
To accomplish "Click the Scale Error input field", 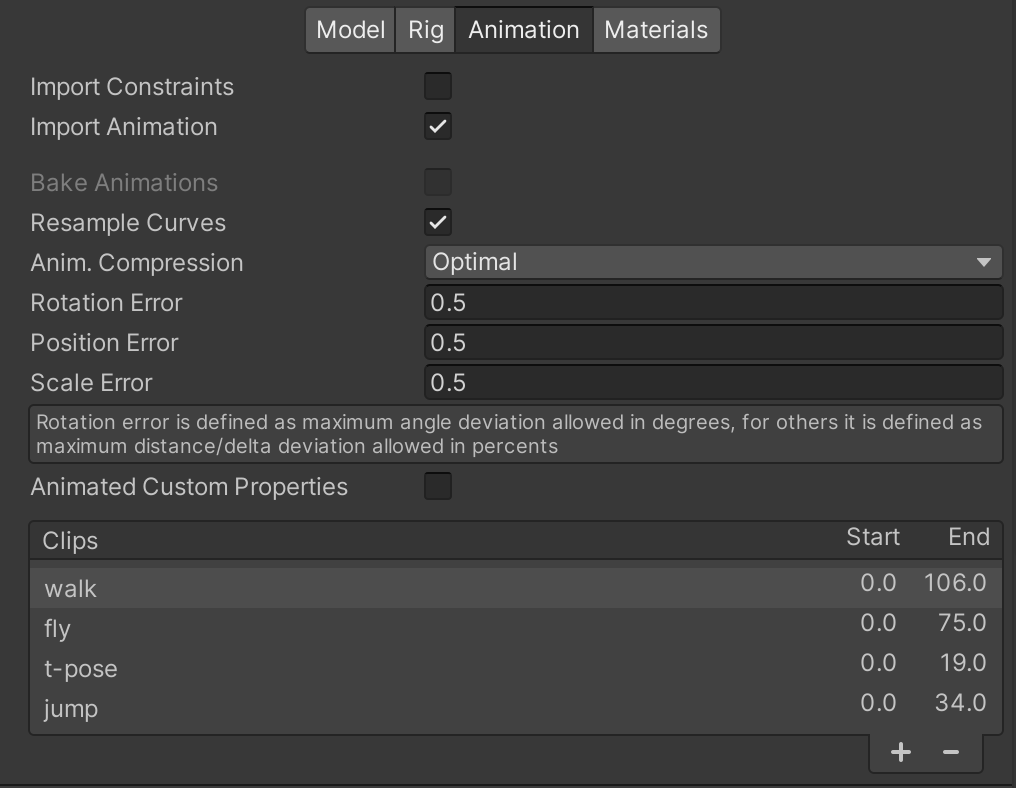I will (713, 382).
